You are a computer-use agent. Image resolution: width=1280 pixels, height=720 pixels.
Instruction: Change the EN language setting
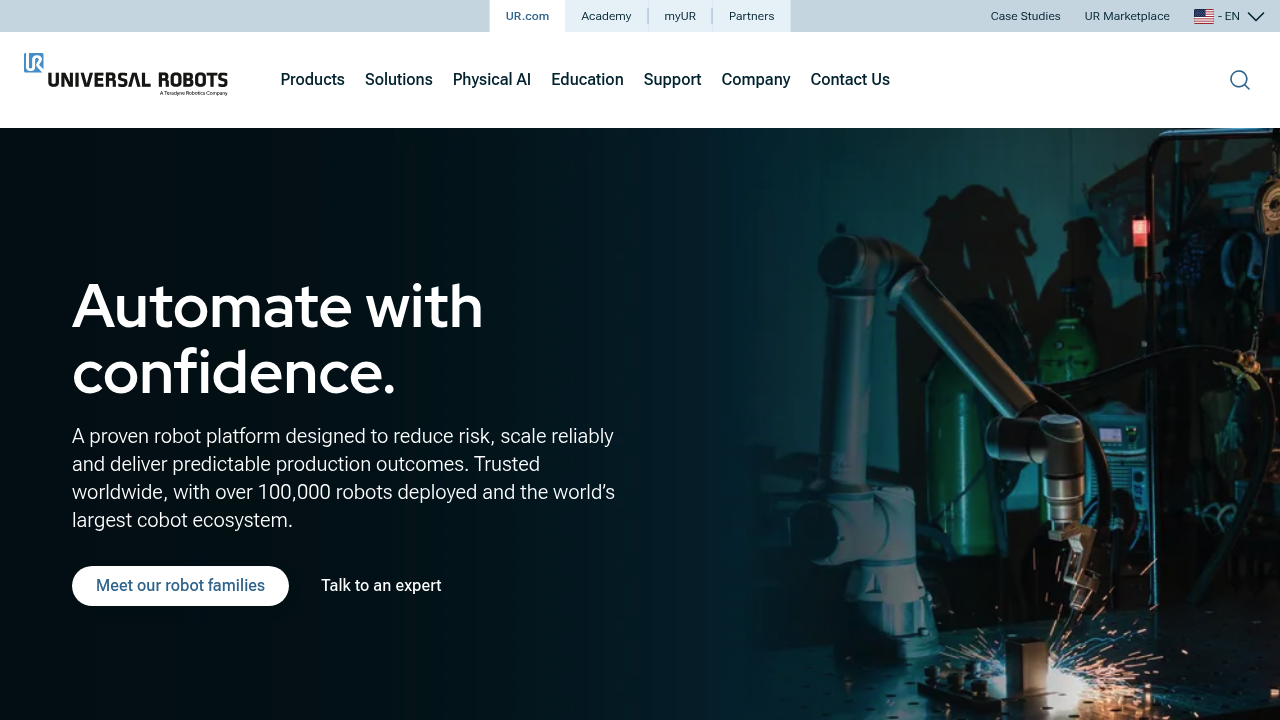pyautogui.click(x=1229, y=16)
